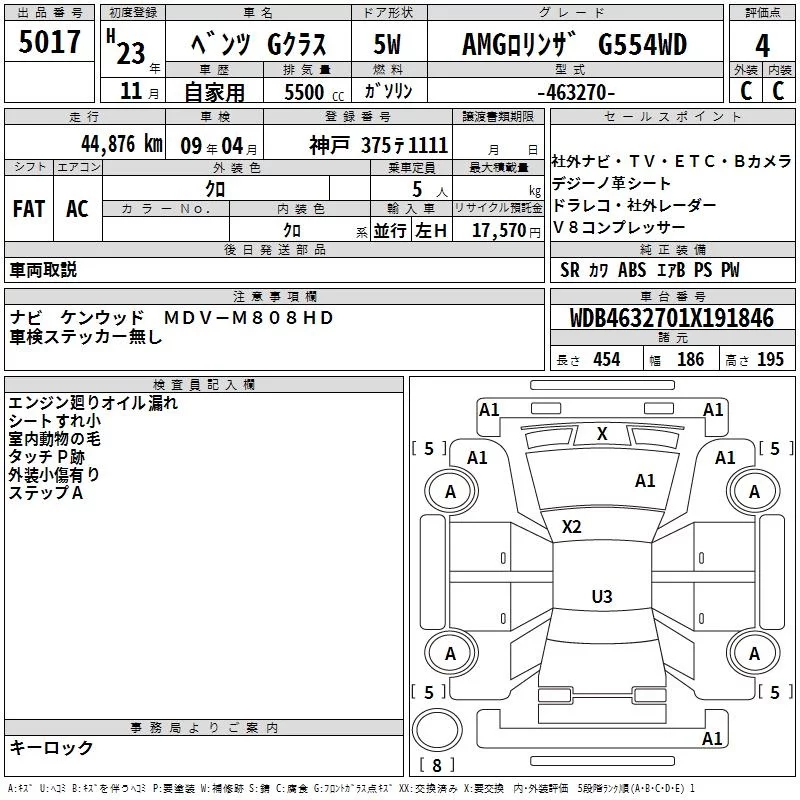Select the office notice キーロック
800x800 pixels.
tap(51, 747)
